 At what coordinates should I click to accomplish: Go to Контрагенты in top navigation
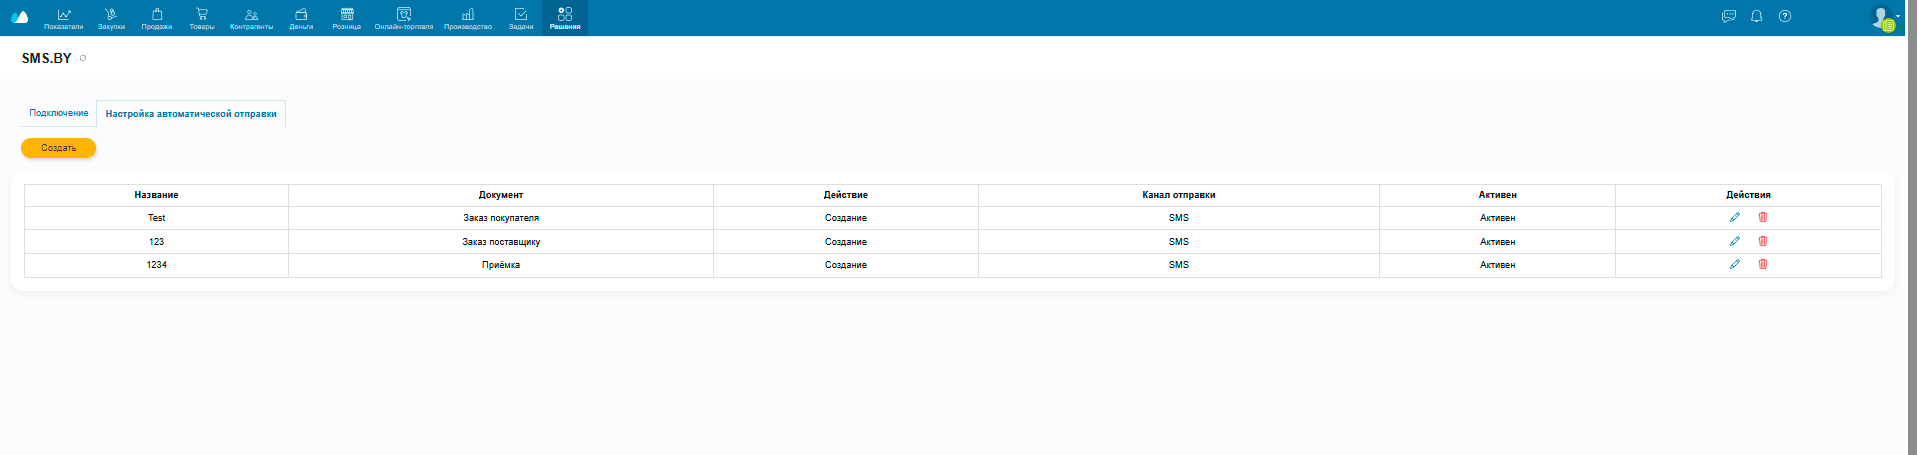coord(251,18)
